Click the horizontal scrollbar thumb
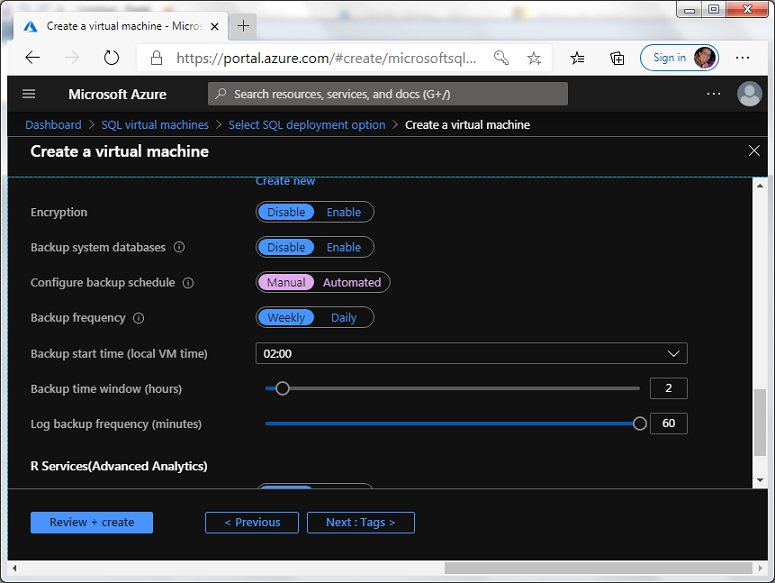This screenshot has width=775, height=583. pos(598,568)
